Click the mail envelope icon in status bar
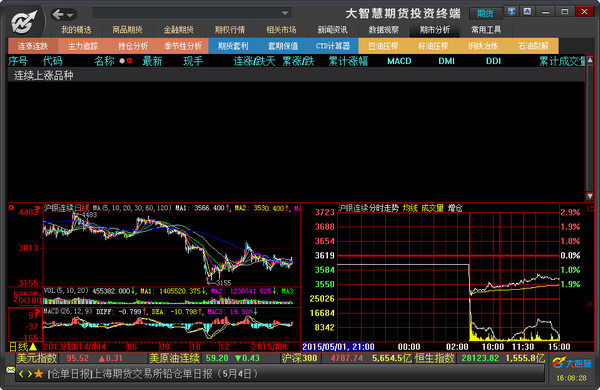The width and height of the screenshot is (600, 390). click(x=11, y=370)
